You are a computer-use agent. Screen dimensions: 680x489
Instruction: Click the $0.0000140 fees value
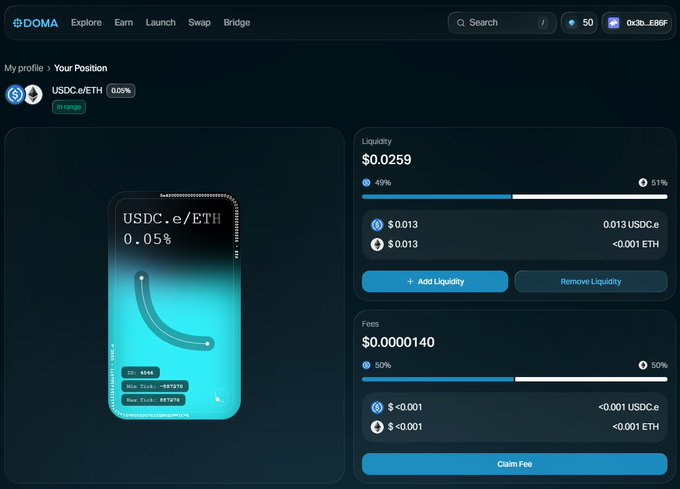pos(398,342)
